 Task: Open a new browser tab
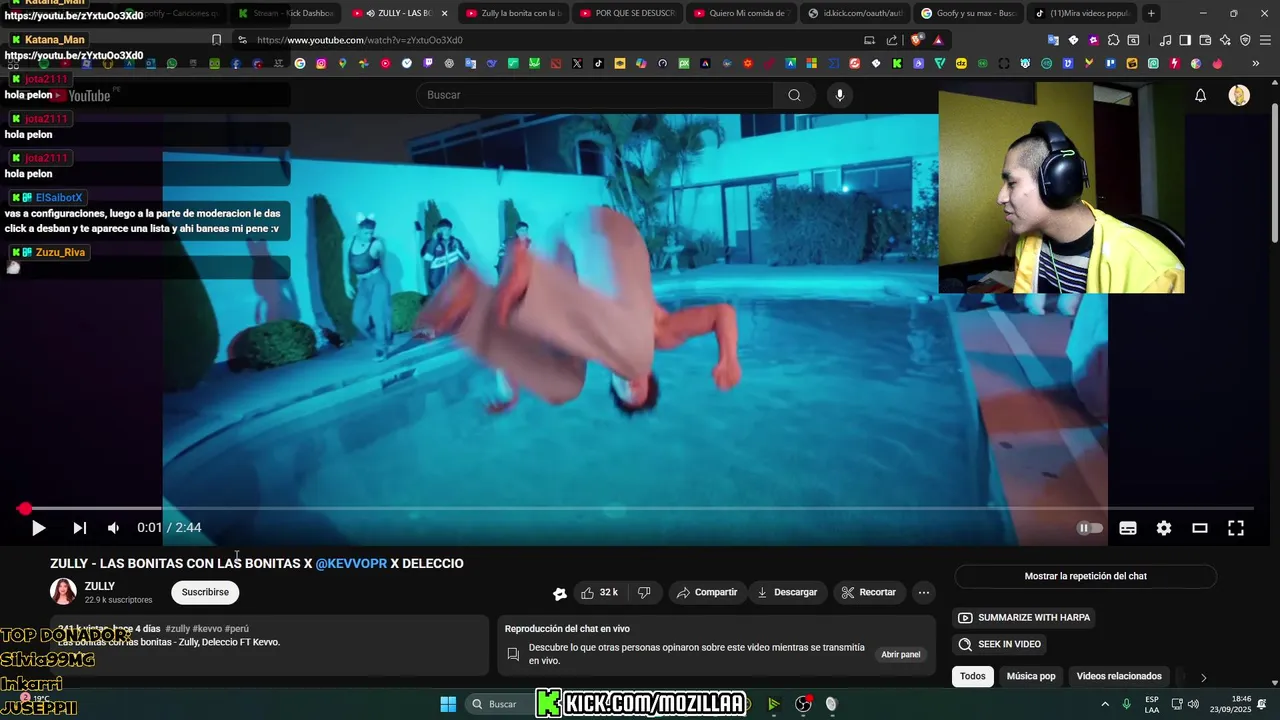1152,13
